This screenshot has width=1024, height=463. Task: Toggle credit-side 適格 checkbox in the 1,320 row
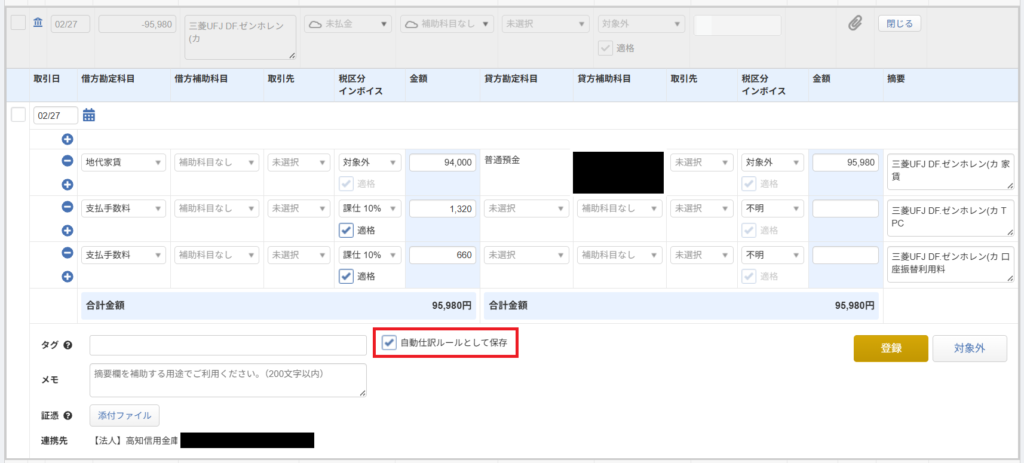748,230
